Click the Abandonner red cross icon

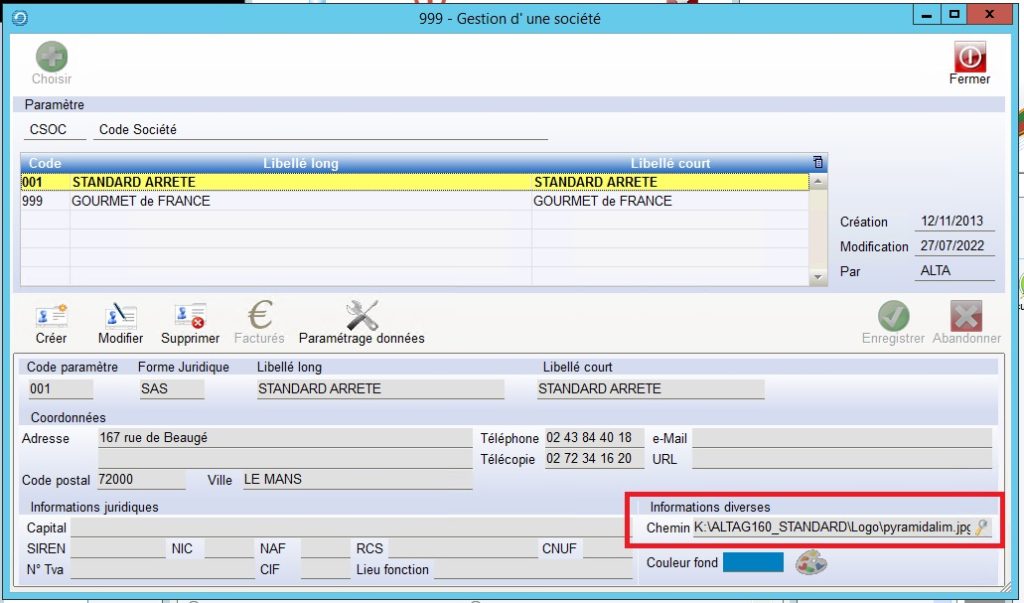click(966, 316)
